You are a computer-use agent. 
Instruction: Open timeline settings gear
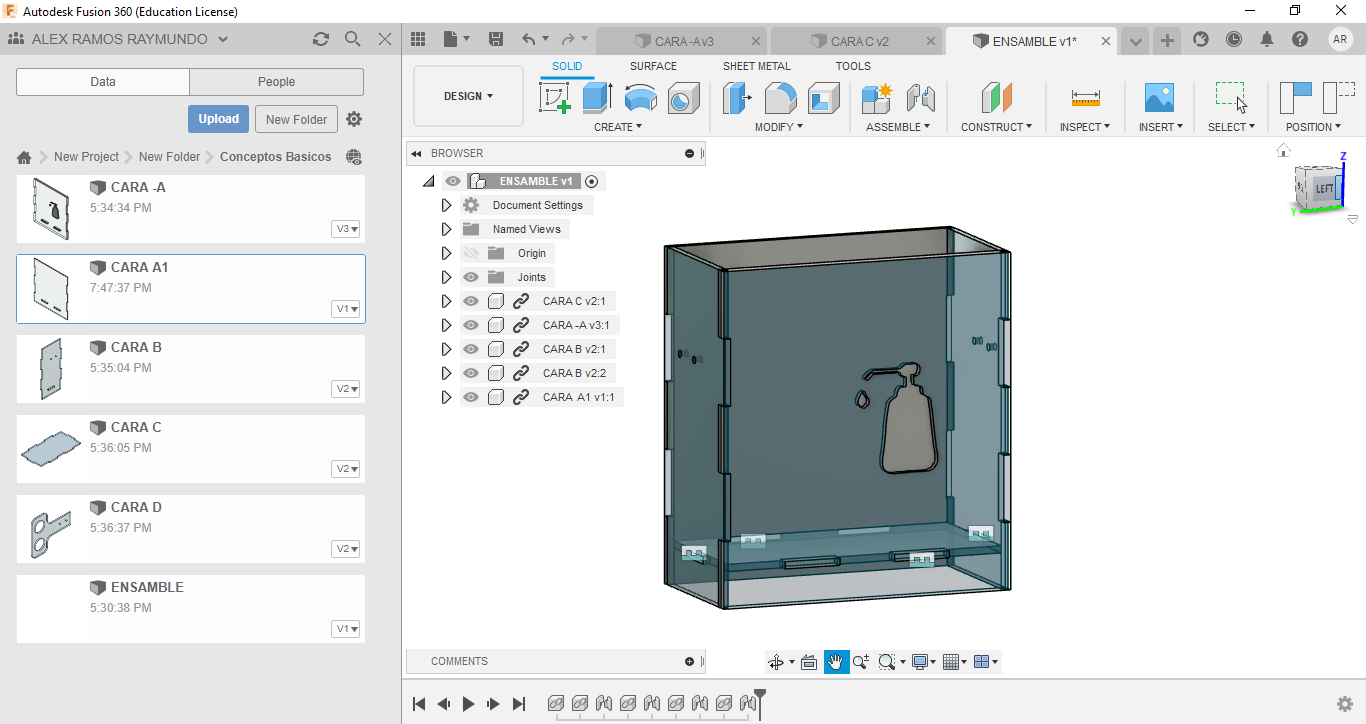pos(1345,704)
